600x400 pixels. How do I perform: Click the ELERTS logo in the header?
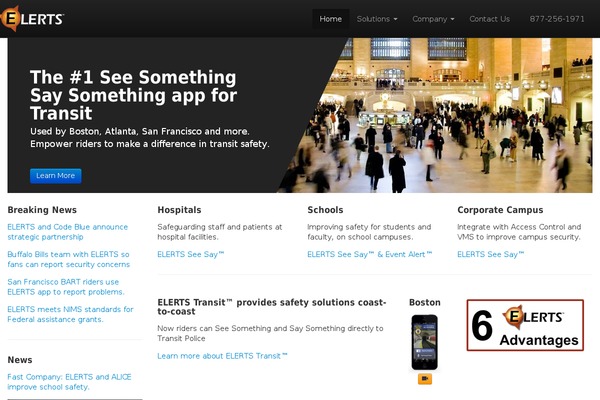pyautogui.click(x=32, y=18)
